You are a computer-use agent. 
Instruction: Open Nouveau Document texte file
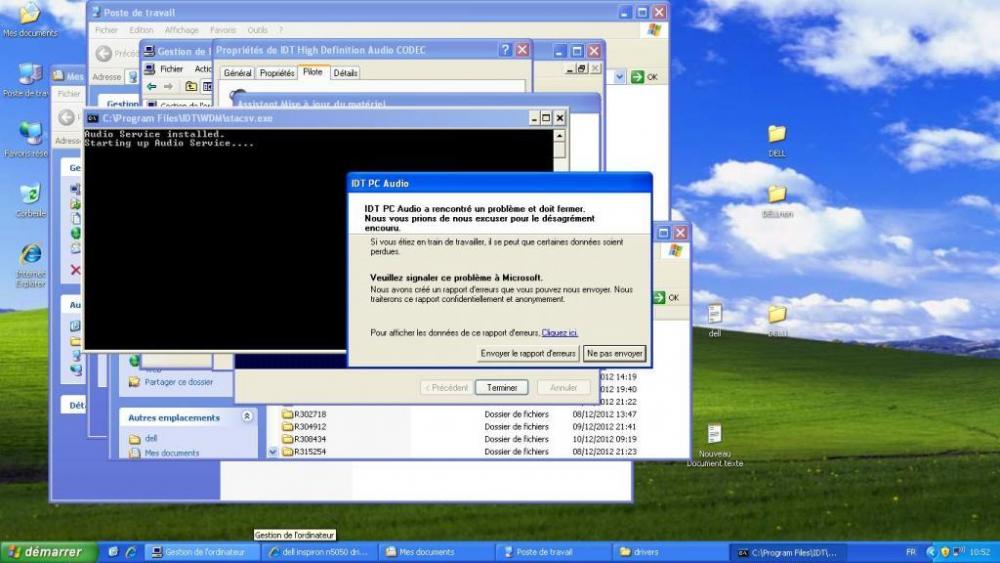pyautogui.click(x=714, y=434)
